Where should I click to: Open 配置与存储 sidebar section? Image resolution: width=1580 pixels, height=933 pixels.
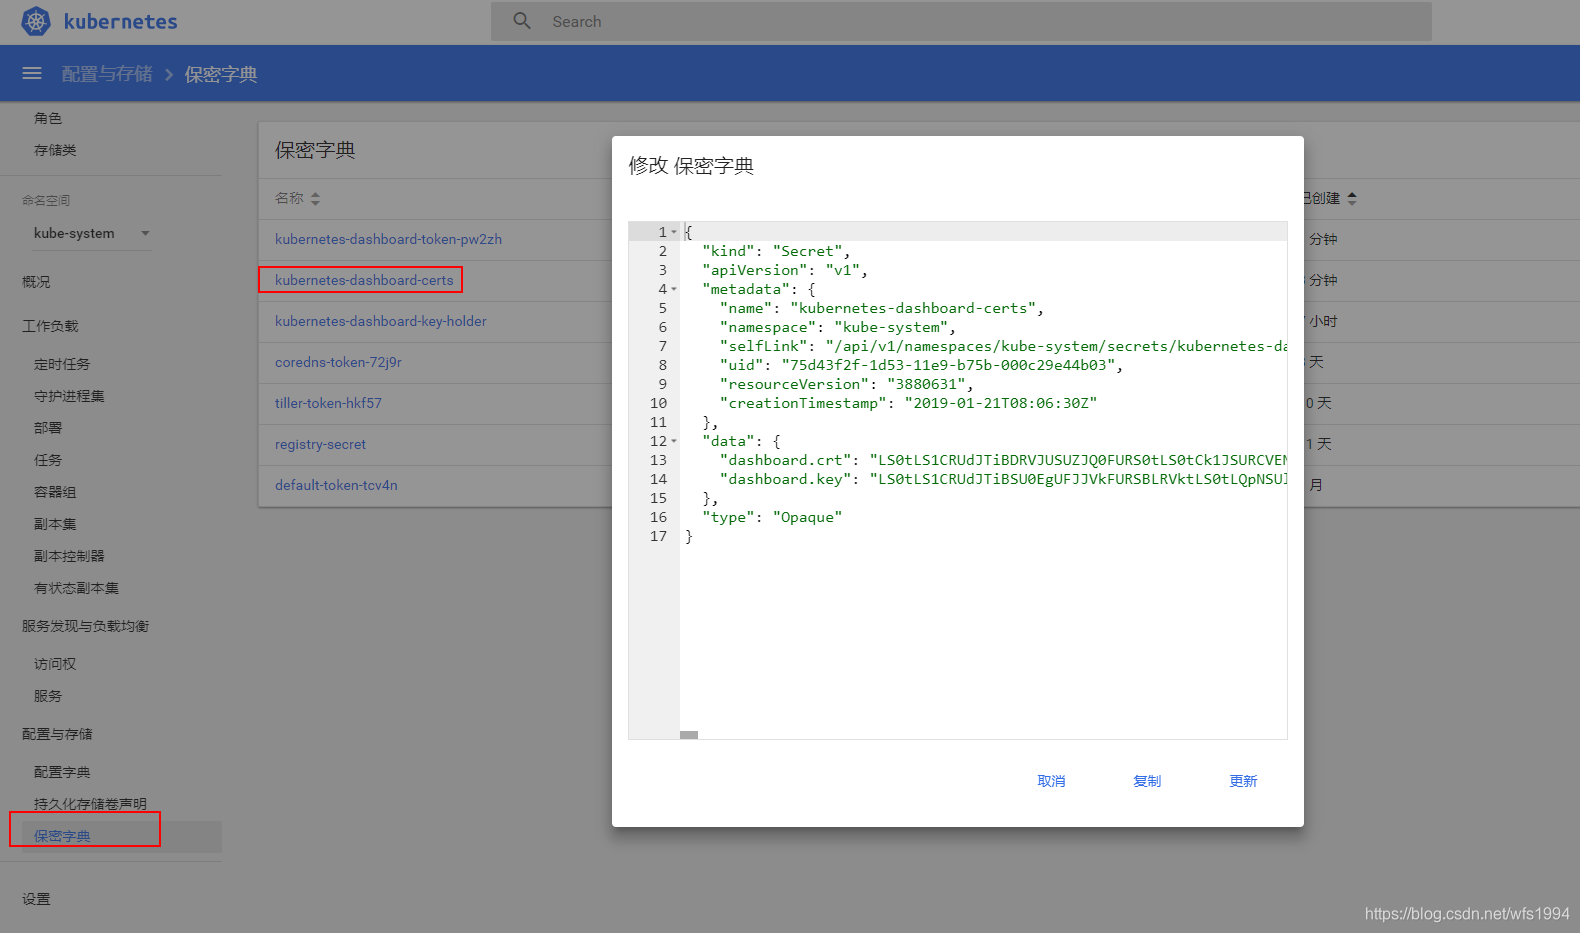tap(57, 734)
